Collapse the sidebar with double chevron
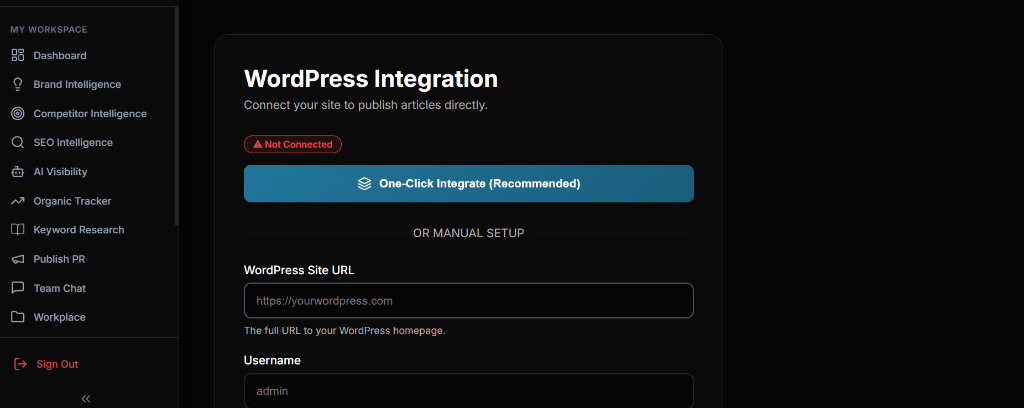Screen dimensions: 1024x408 pos(86,398)
